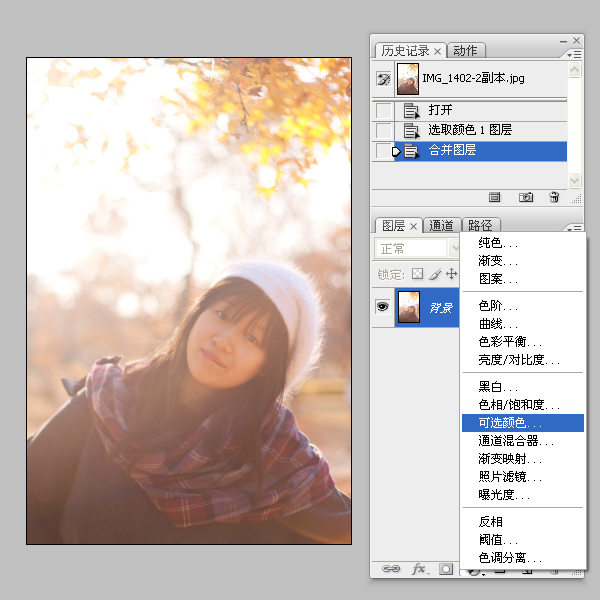Create new document from current state icon
600x600 pixels.
click(494, 198)
